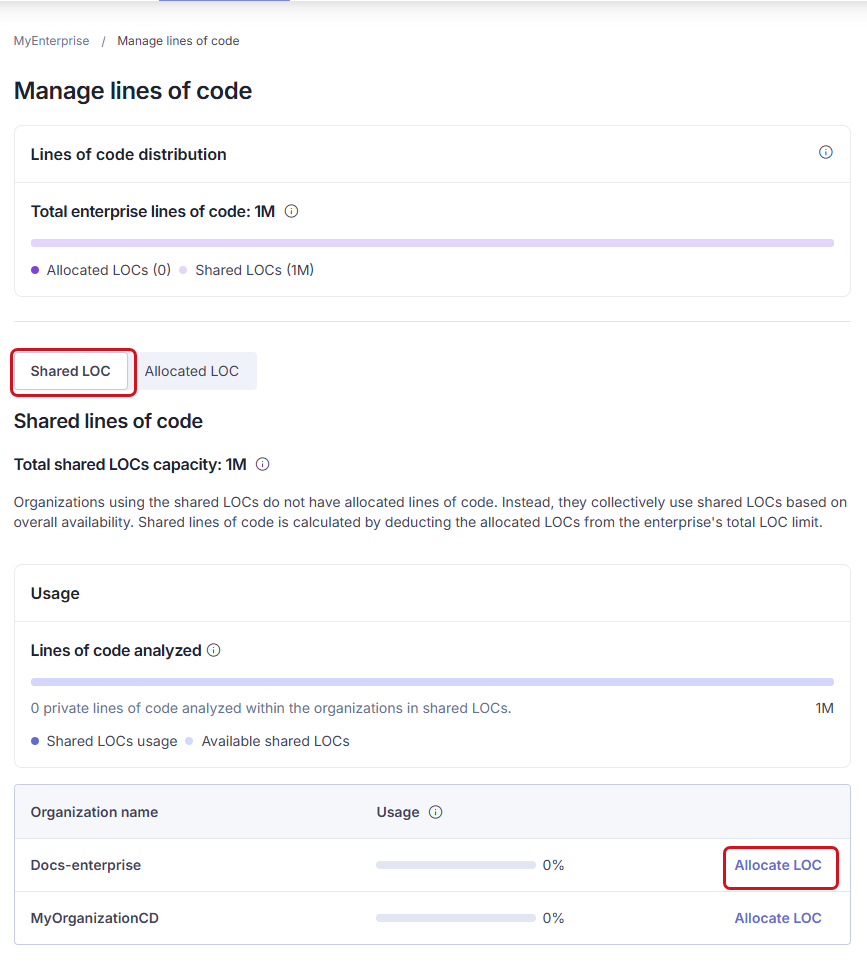This screenshot has height=971, width=867.
Task: Open the info tooltip next to Total enterprise lines of code
Action: (291, 211)
